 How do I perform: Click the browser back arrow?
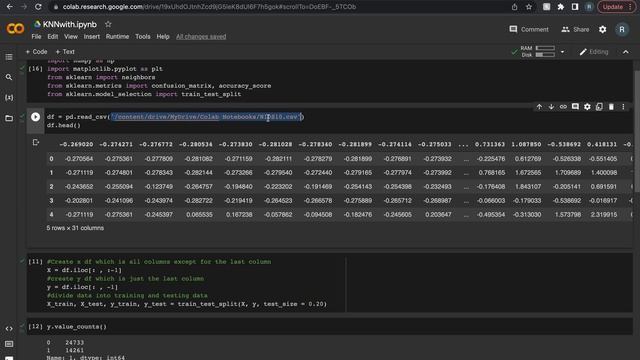click(9, 7)
